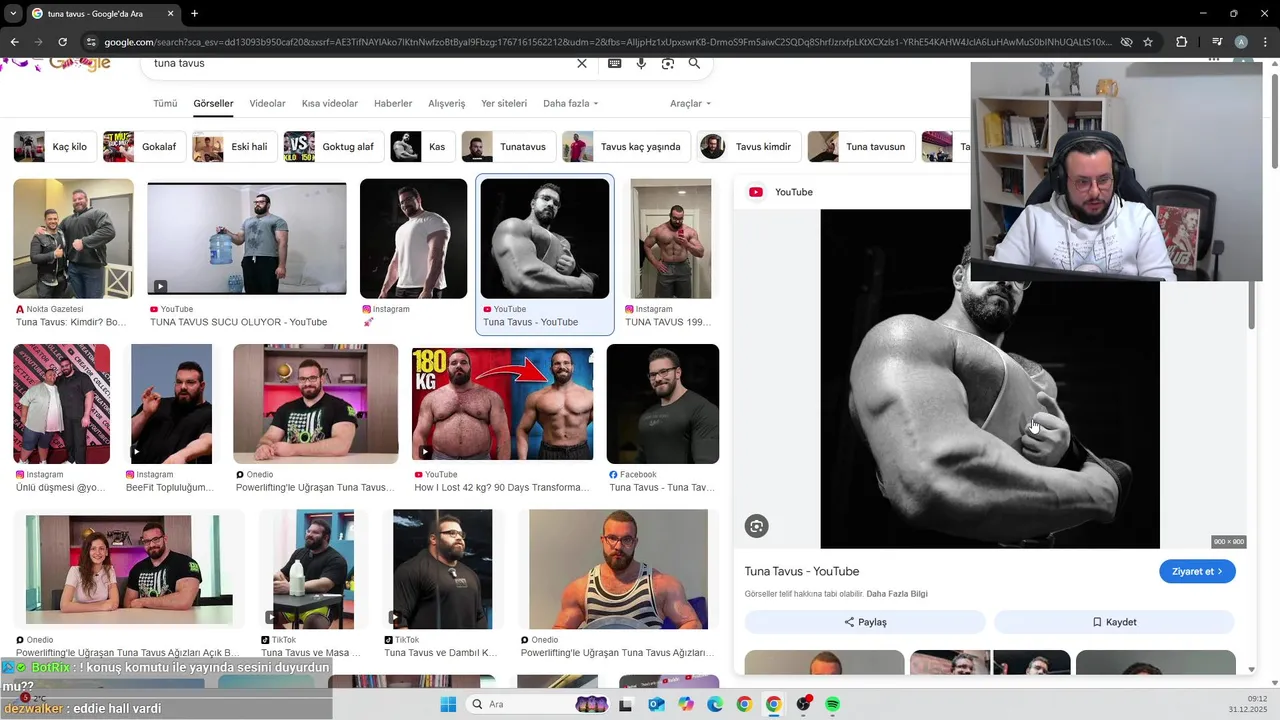The width and height of the screenshot is (1280, 720).
Task: Click the tracking protection eye icon
Action: [x=1126, y=42]
